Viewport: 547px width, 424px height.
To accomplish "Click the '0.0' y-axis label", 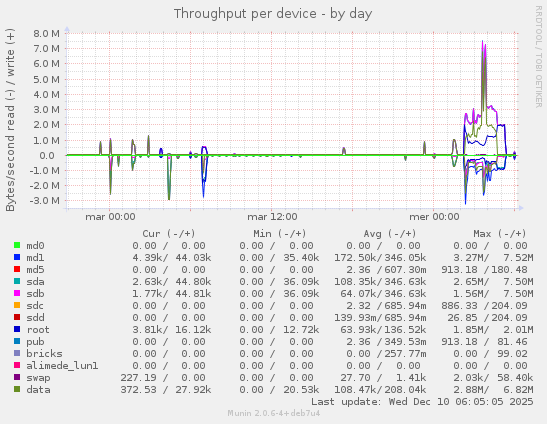I will point(47,155).
